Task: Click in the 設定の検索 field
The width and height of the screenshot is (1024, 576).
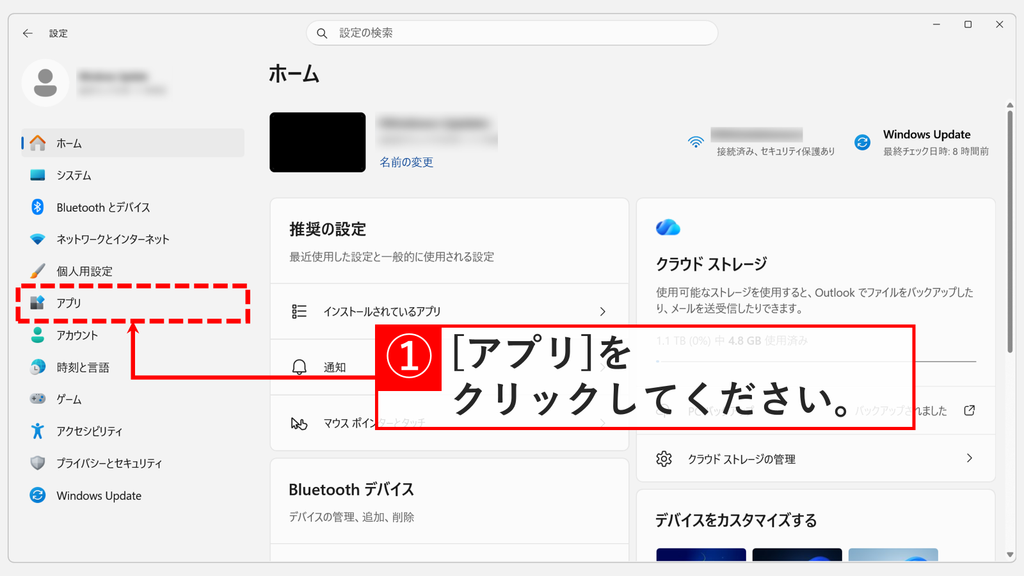Action: pyautogui.click(x=512, y=33)
